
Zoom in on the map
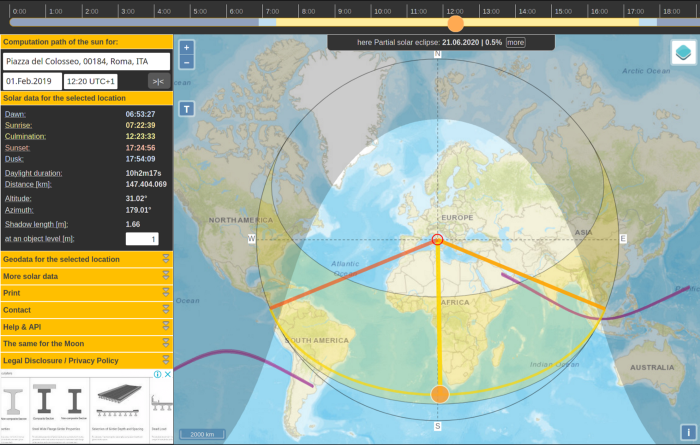tap(187, 47)
